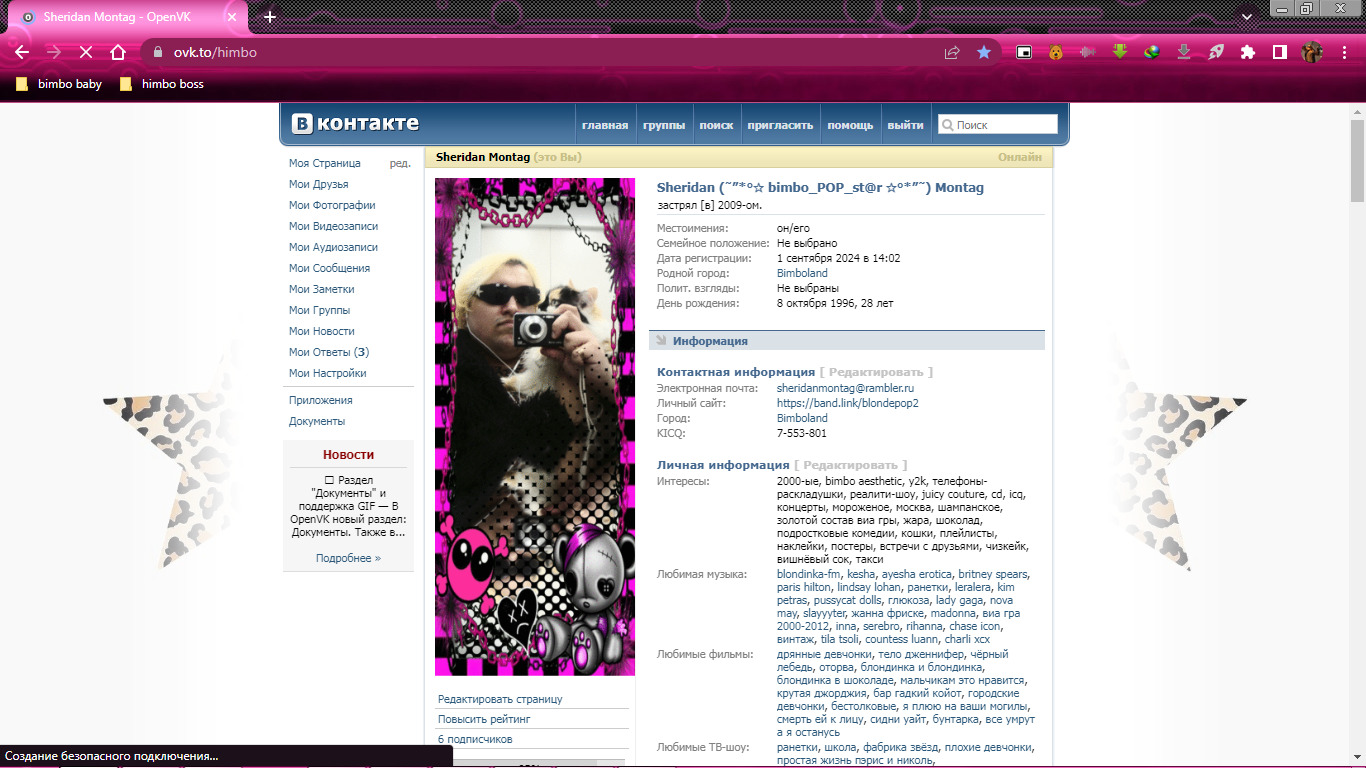The width and height of the screenshot is (1366, 768).
Task: Open the picture-in-picture extension
Action: [x=1024, y=52]
